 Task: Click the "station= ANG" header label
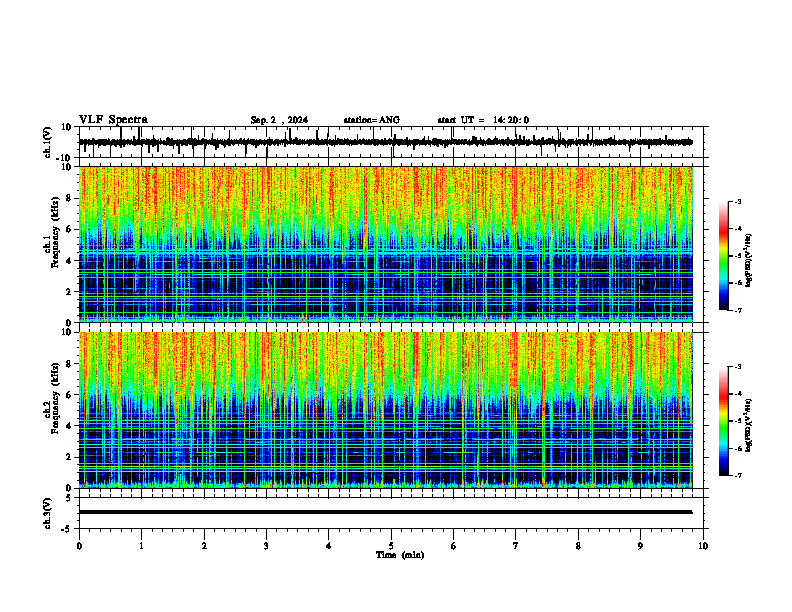tap(371, 120)
